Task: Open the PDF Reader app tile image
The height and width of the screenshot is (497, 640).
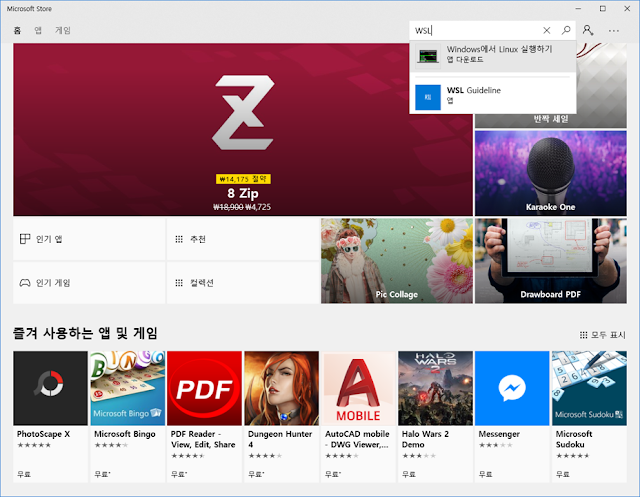Action: [x=204, y=388]
